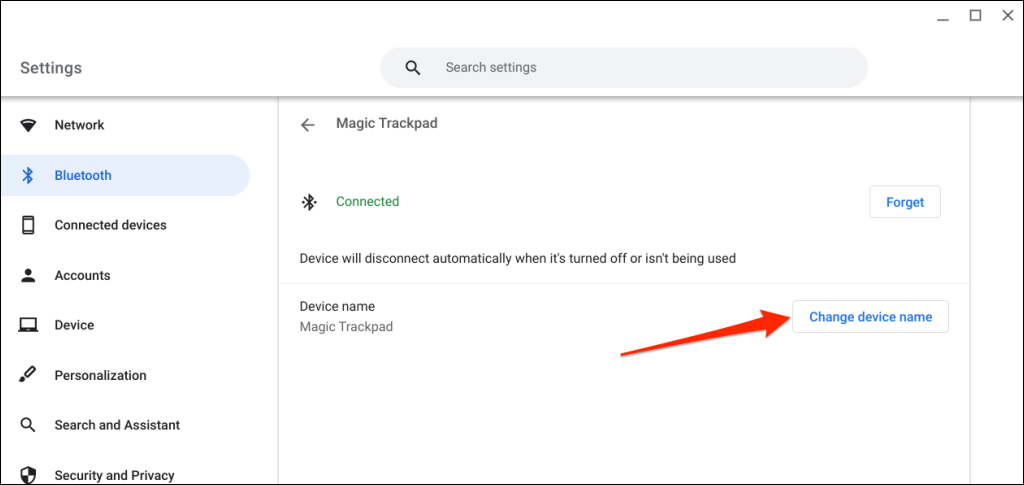Click the Network Wi-Fi icon in sidebar
The height and width of the screenshot is (485, 1024).
point(28,125)
